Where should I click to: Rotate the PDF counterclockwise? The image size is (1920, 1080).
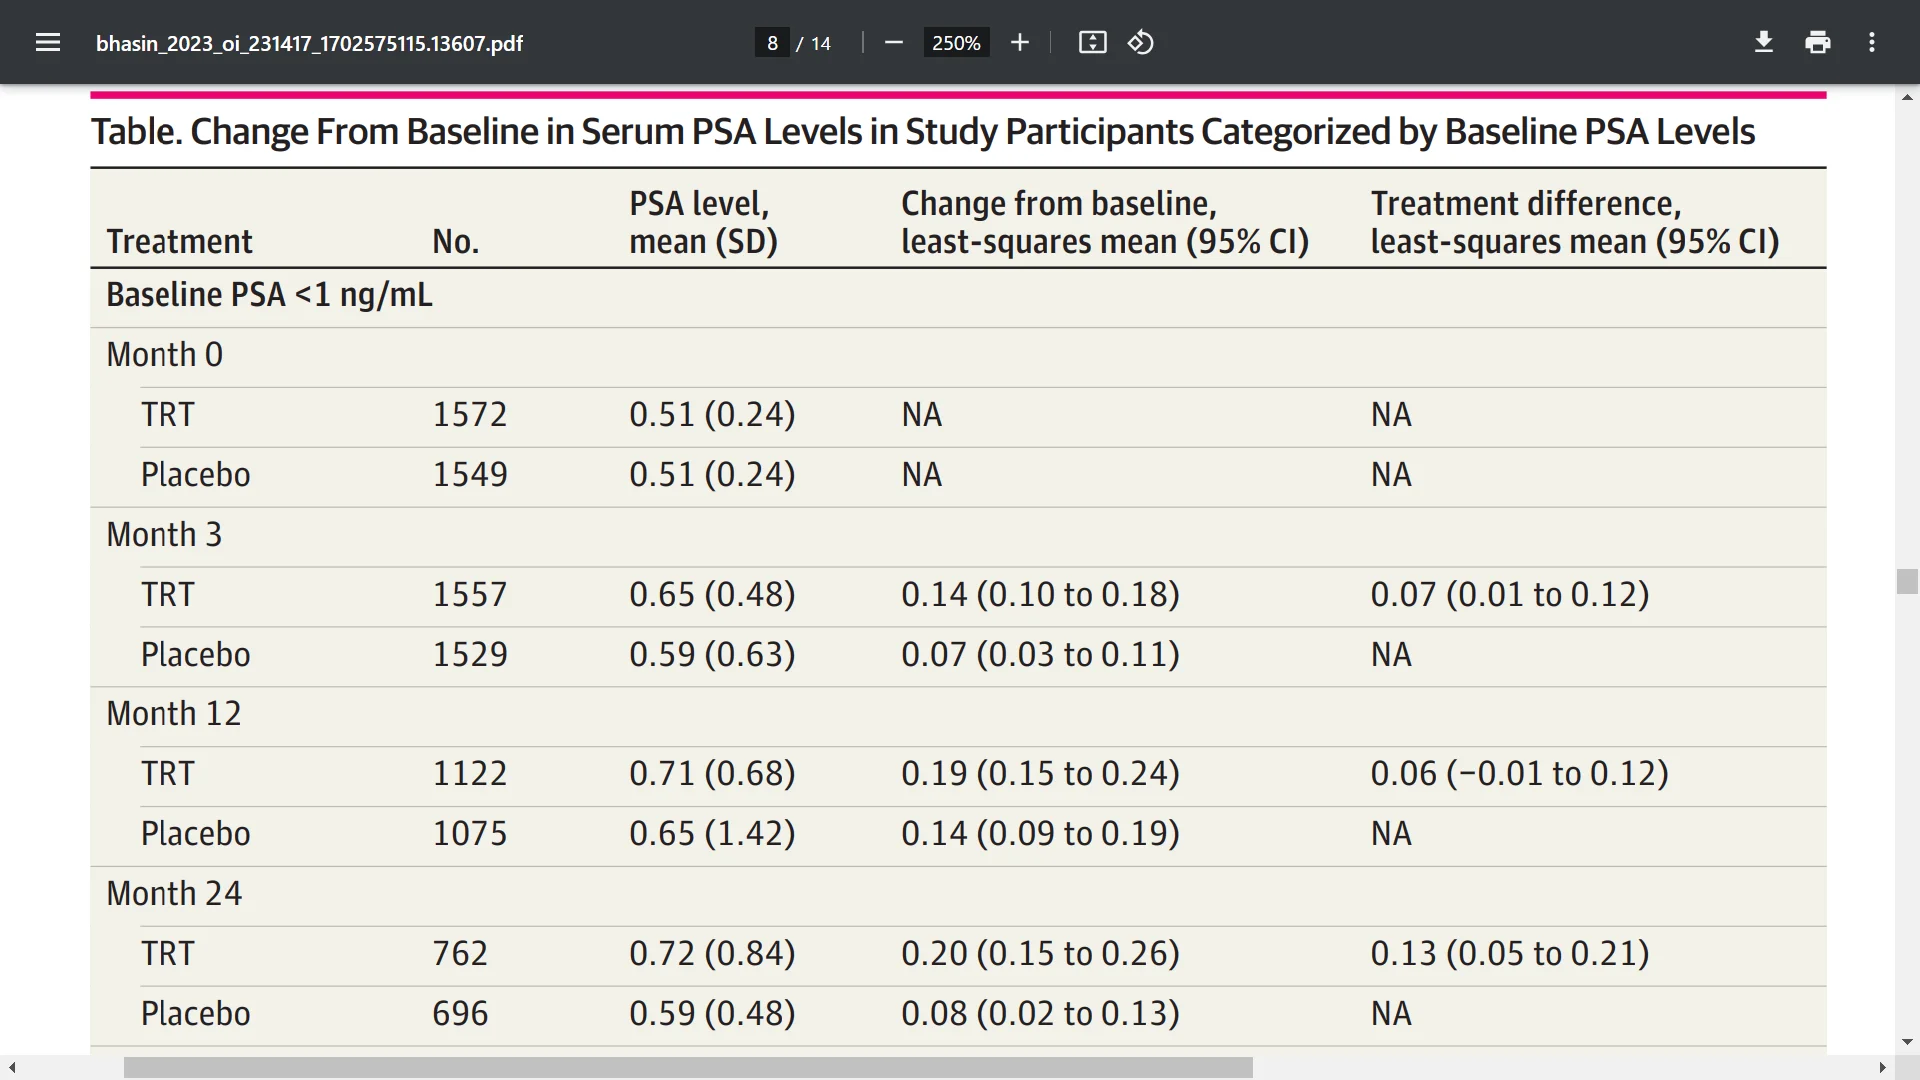(x=1140, y=42)
